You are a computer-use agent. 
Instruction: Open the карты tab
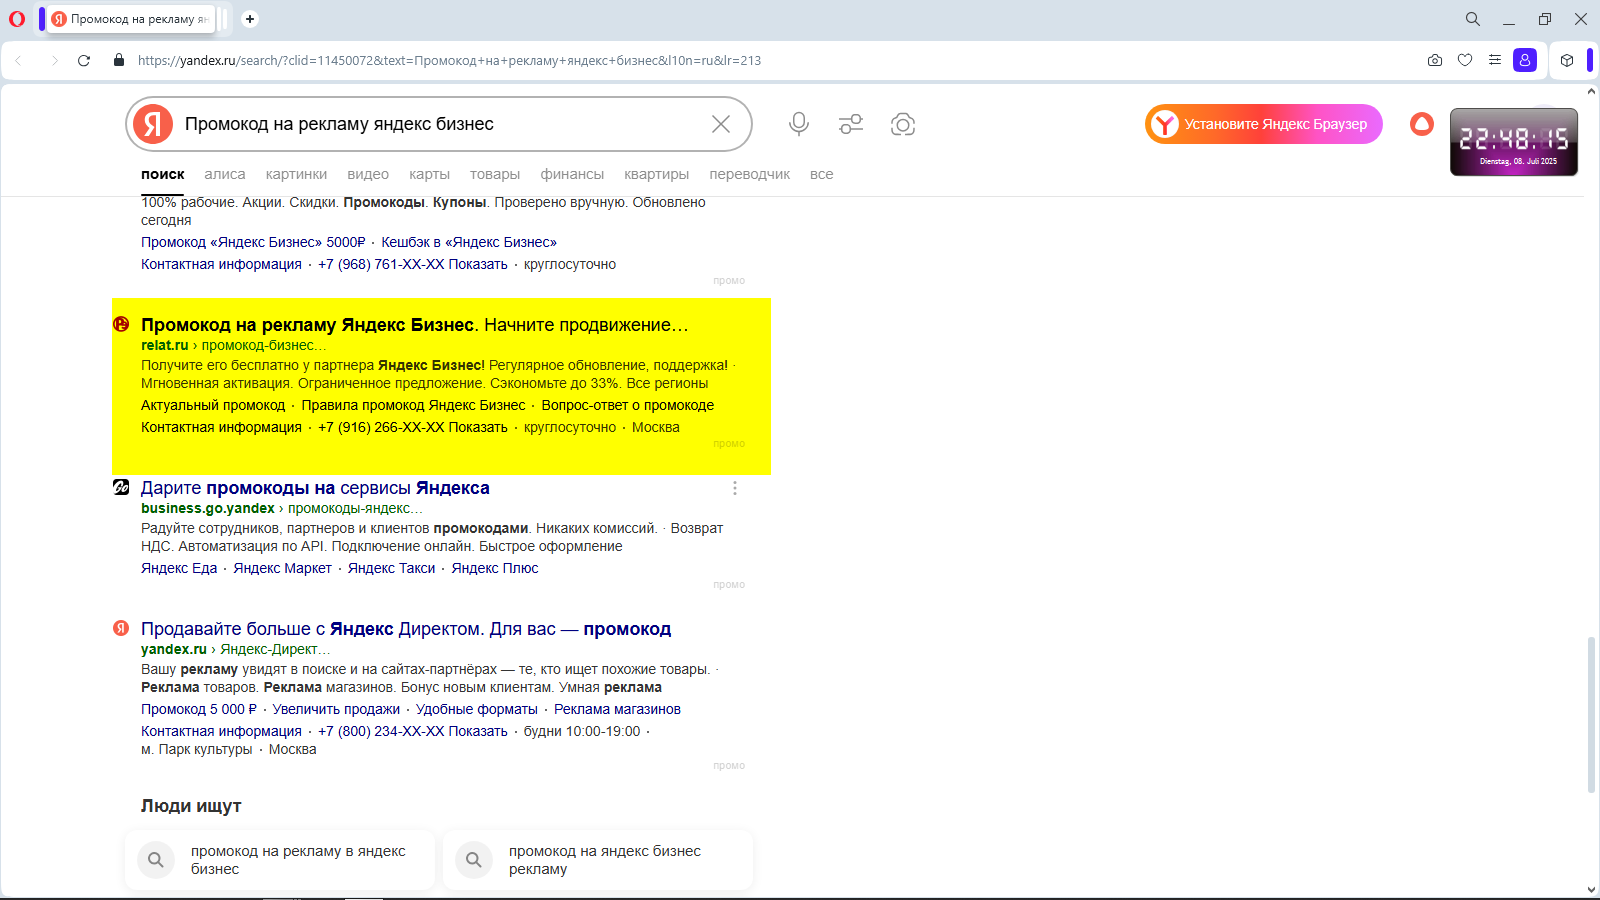point(429,174)
